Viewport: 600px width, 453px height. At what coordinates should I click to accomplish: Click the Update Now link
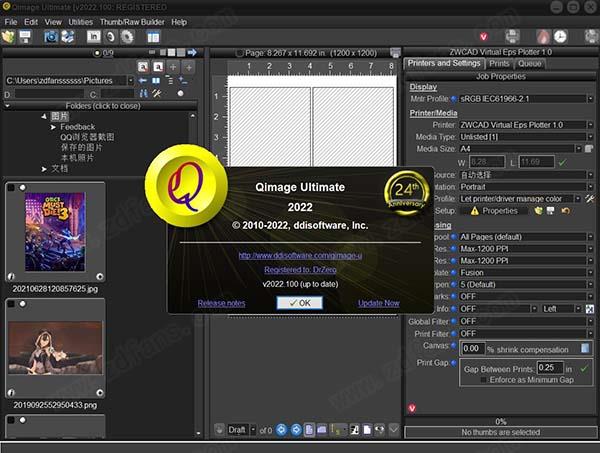(x=379, y=303)
